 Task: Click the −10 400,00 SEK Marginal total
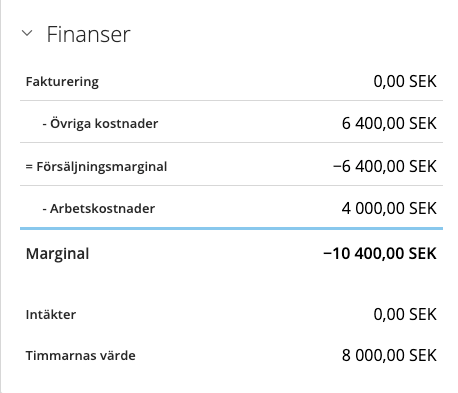click(x=380, y=254)
